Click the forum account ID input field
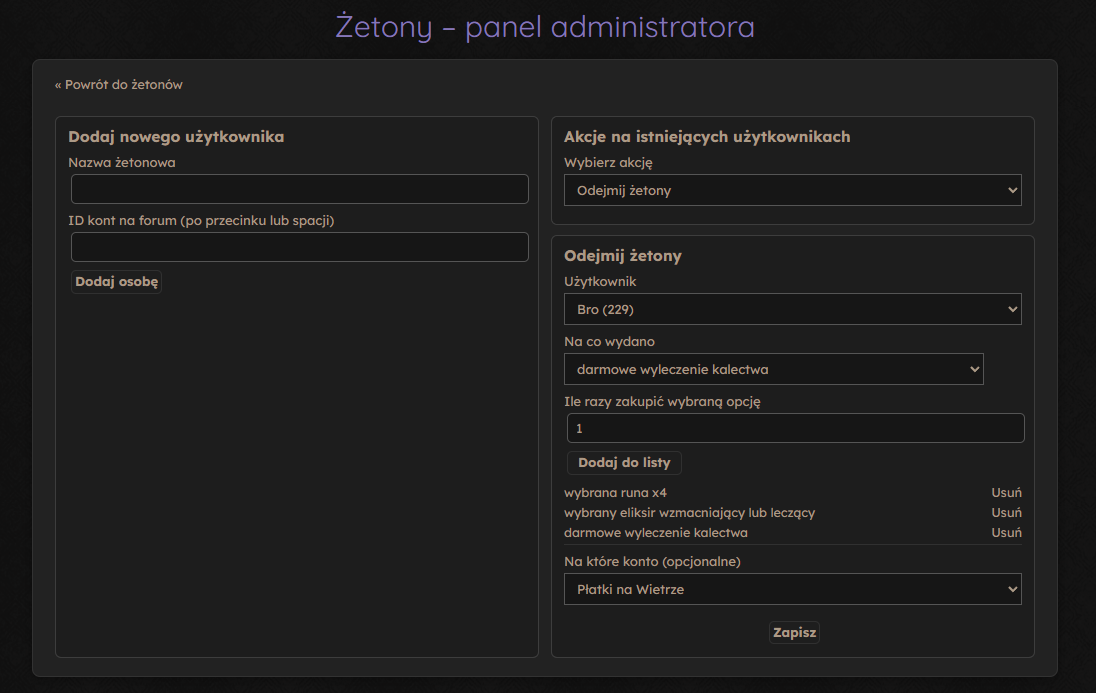This screenshot has height=693, width=1096. (x=299, y=247)
